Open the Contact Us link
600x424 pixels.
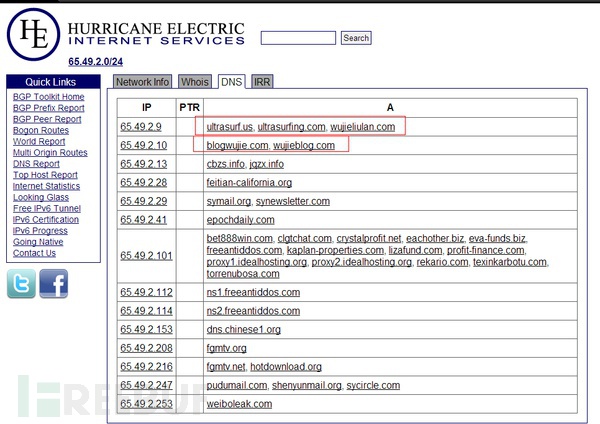click(x=34, y=253)
